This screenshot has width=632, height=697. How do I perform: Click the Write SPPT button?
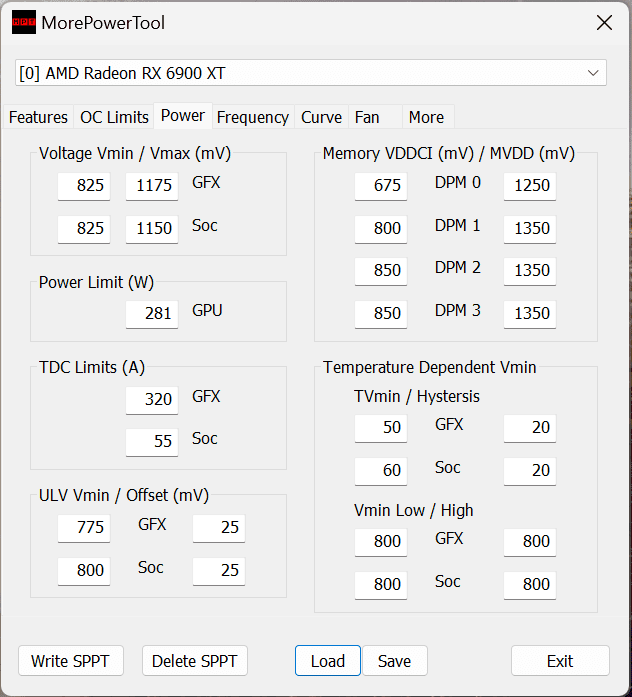coord(71,661)
